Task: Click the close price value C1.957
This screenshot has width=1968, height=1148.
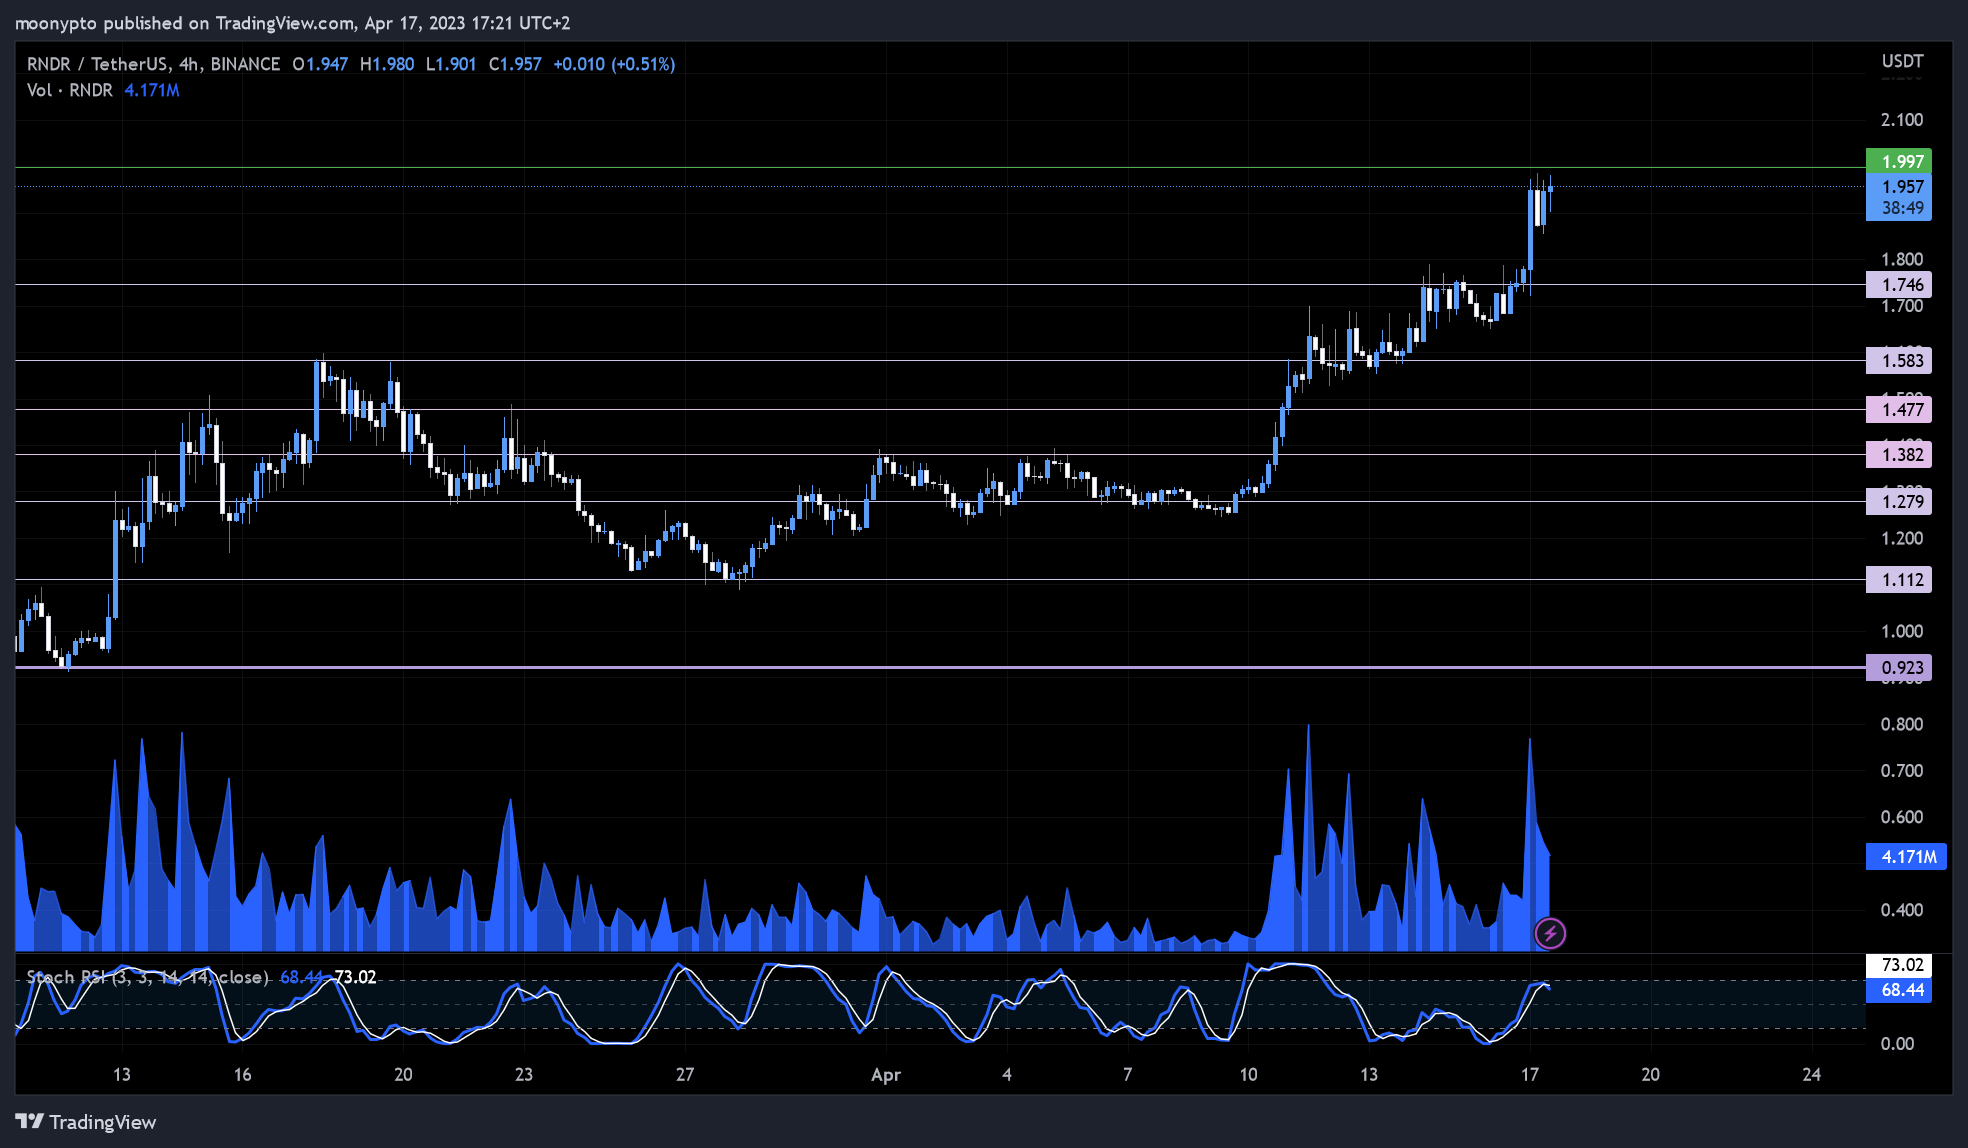Action: [515, 64]
